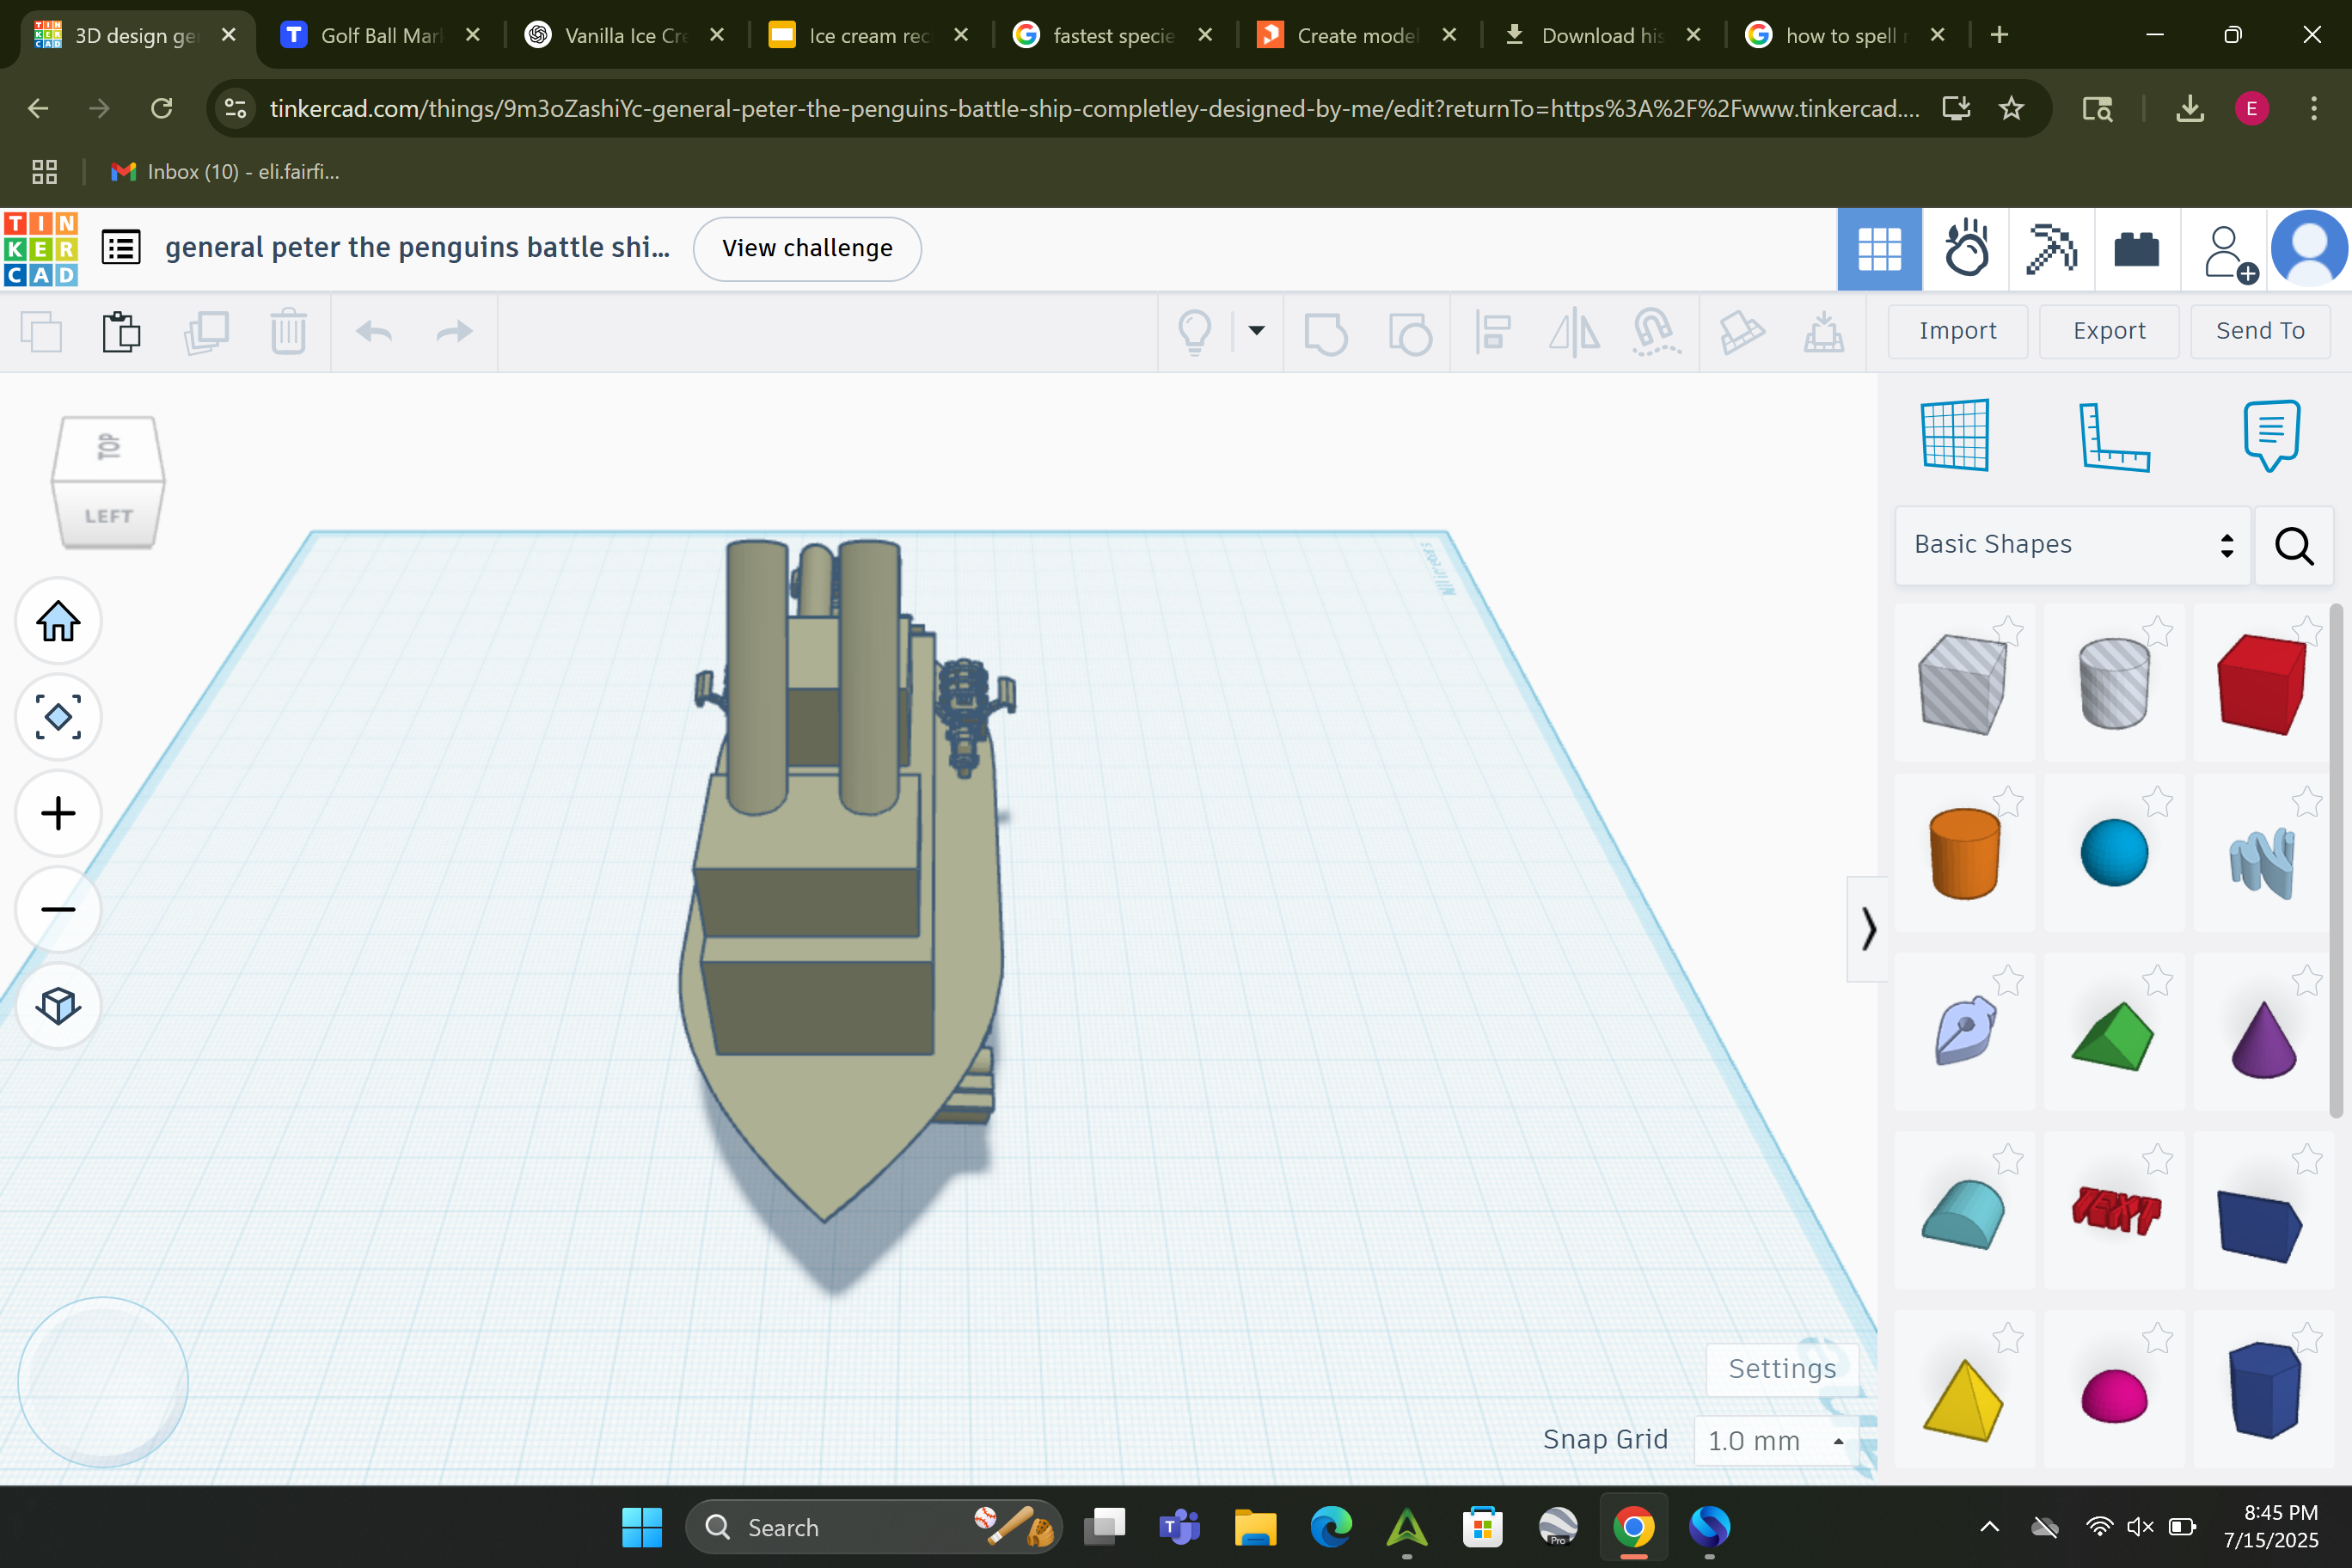2352x1568 pixels.
Task: Open the Sim Lab apple icon
Action: [1966, 248]
